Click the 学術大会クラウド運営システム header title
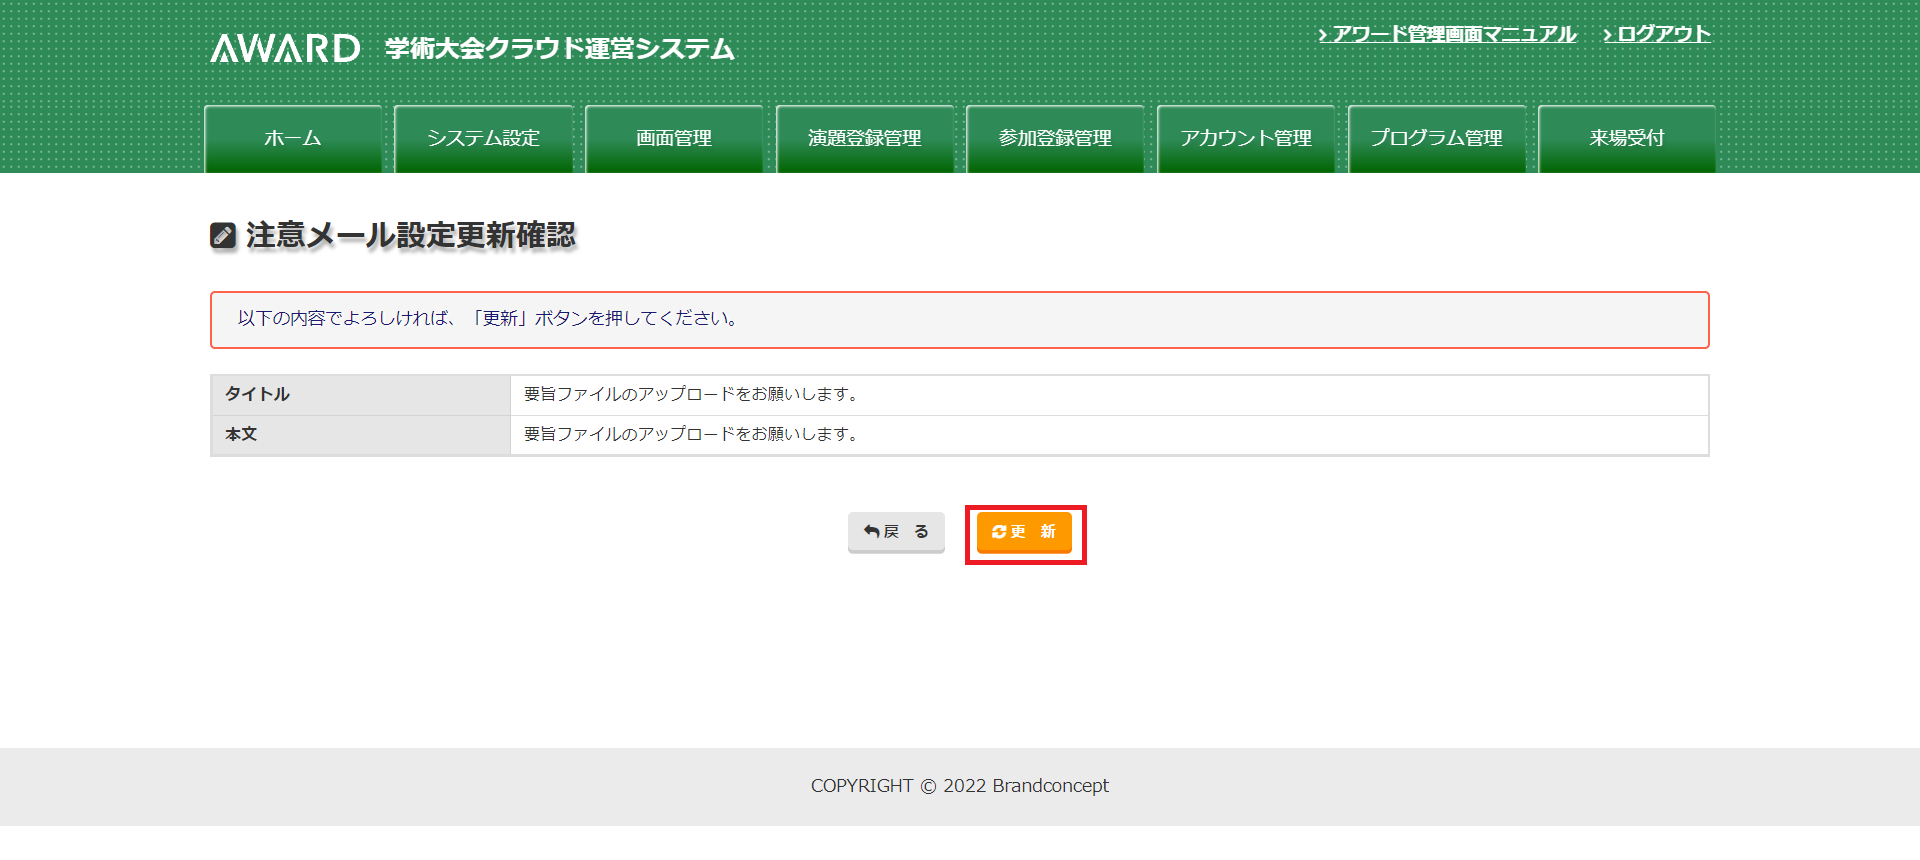 point(560,49)
